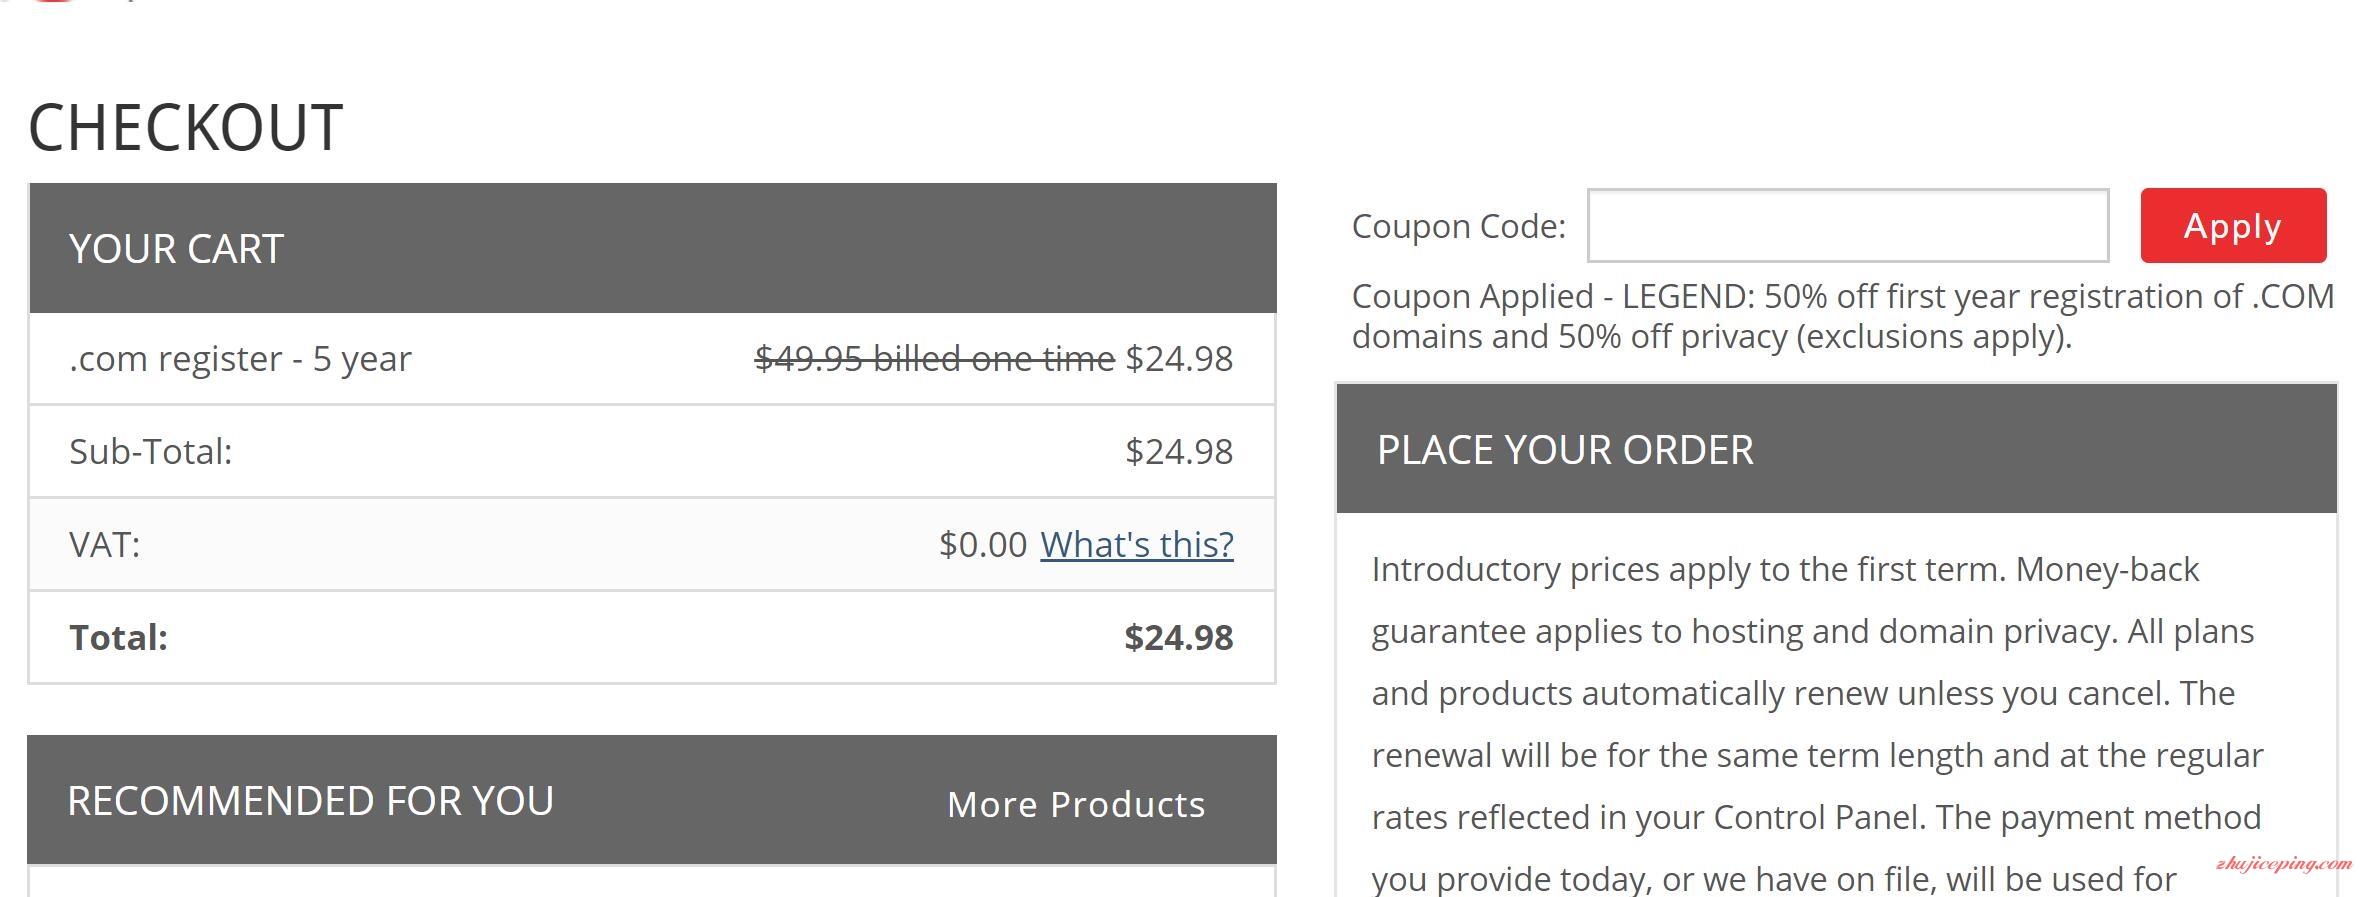
Task: Click the VAT label
Action: 104,544
